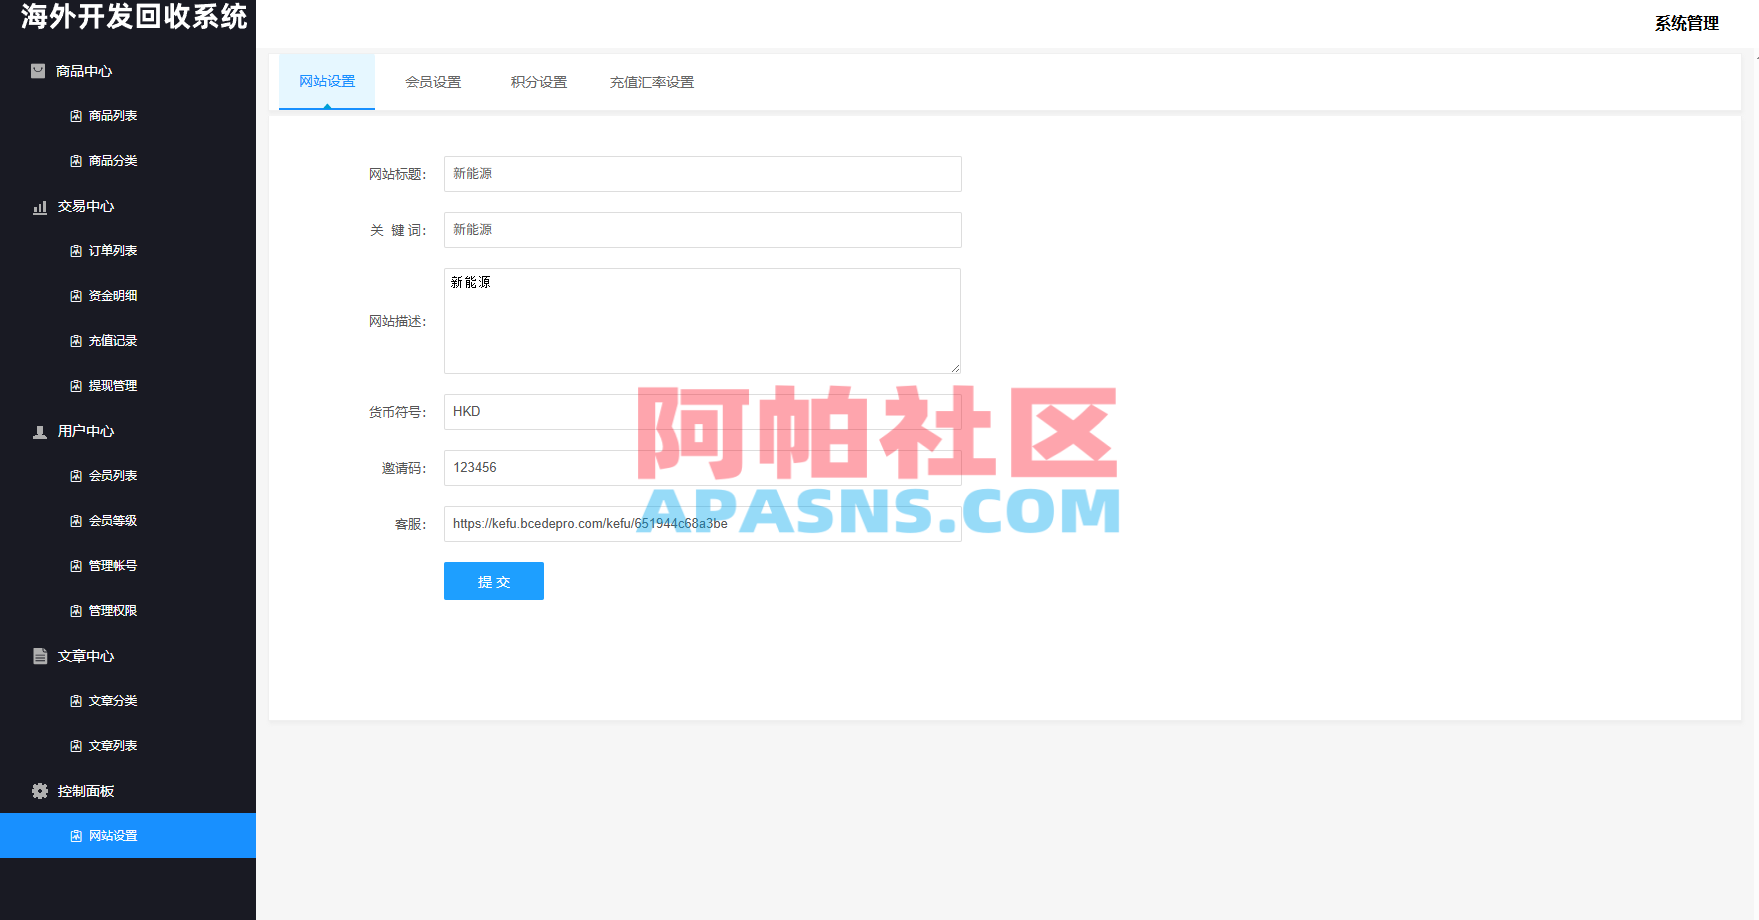
Task: Select the highlighted 网站设置 sidebar item
Action: (128, 836)
